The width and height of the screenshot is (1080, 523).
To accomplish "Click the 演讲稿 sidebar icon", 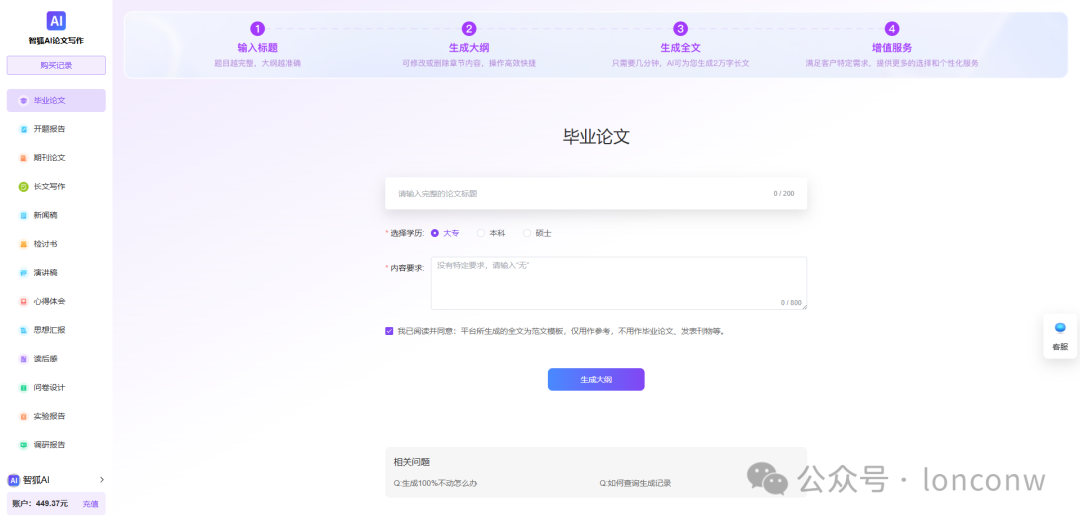I will [x=23, y=273].
